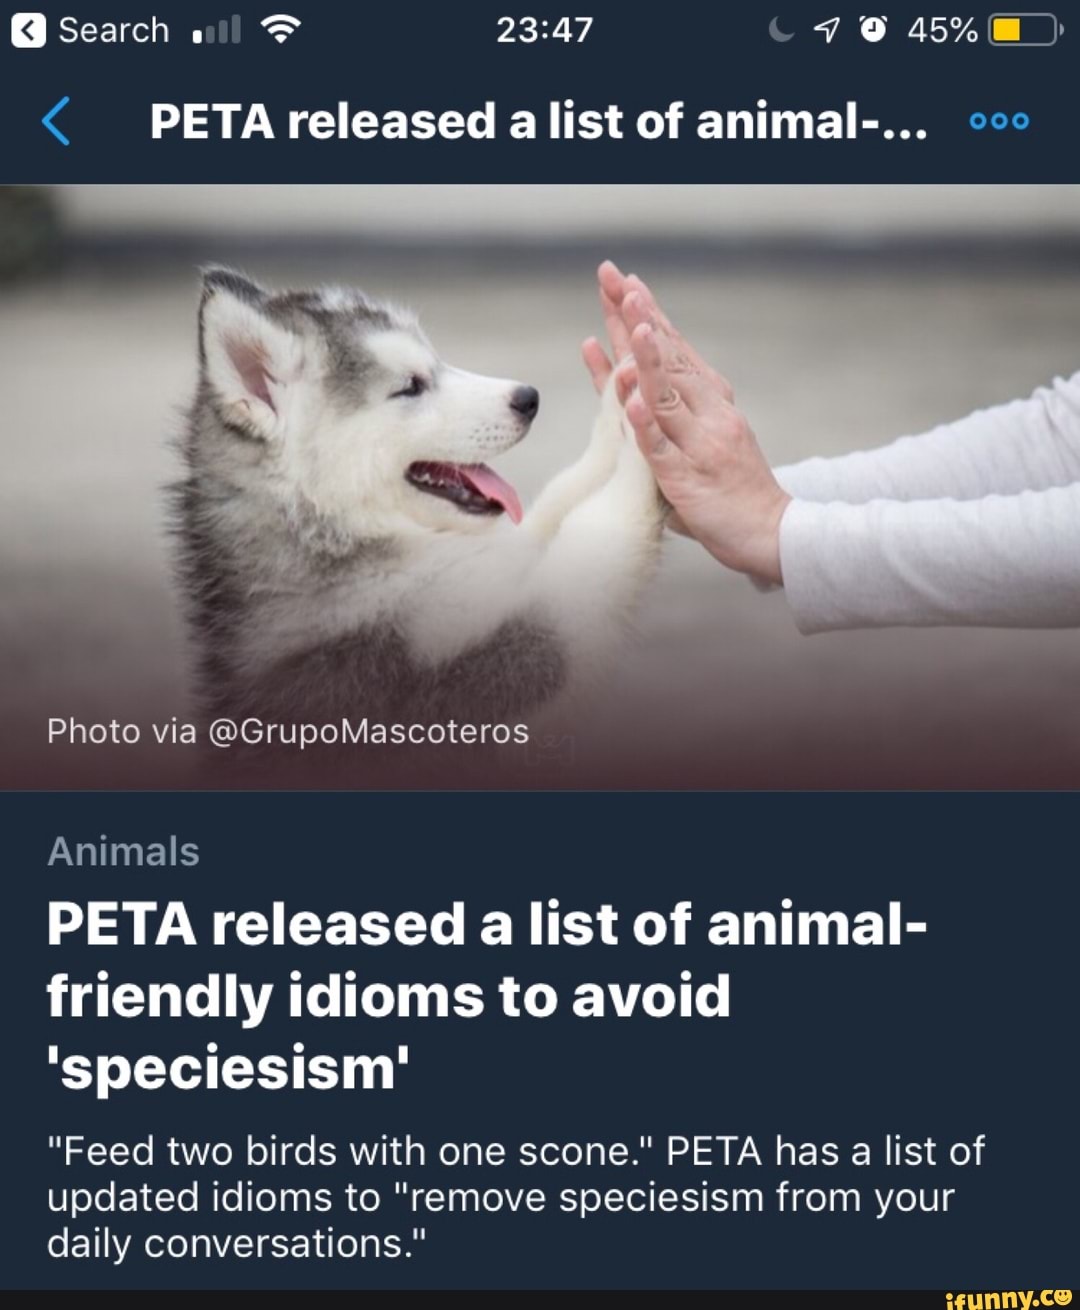Screen dimensions: 1080x1310
Task: Tap the alarm clock status icon
Action: tap(872, 28)
